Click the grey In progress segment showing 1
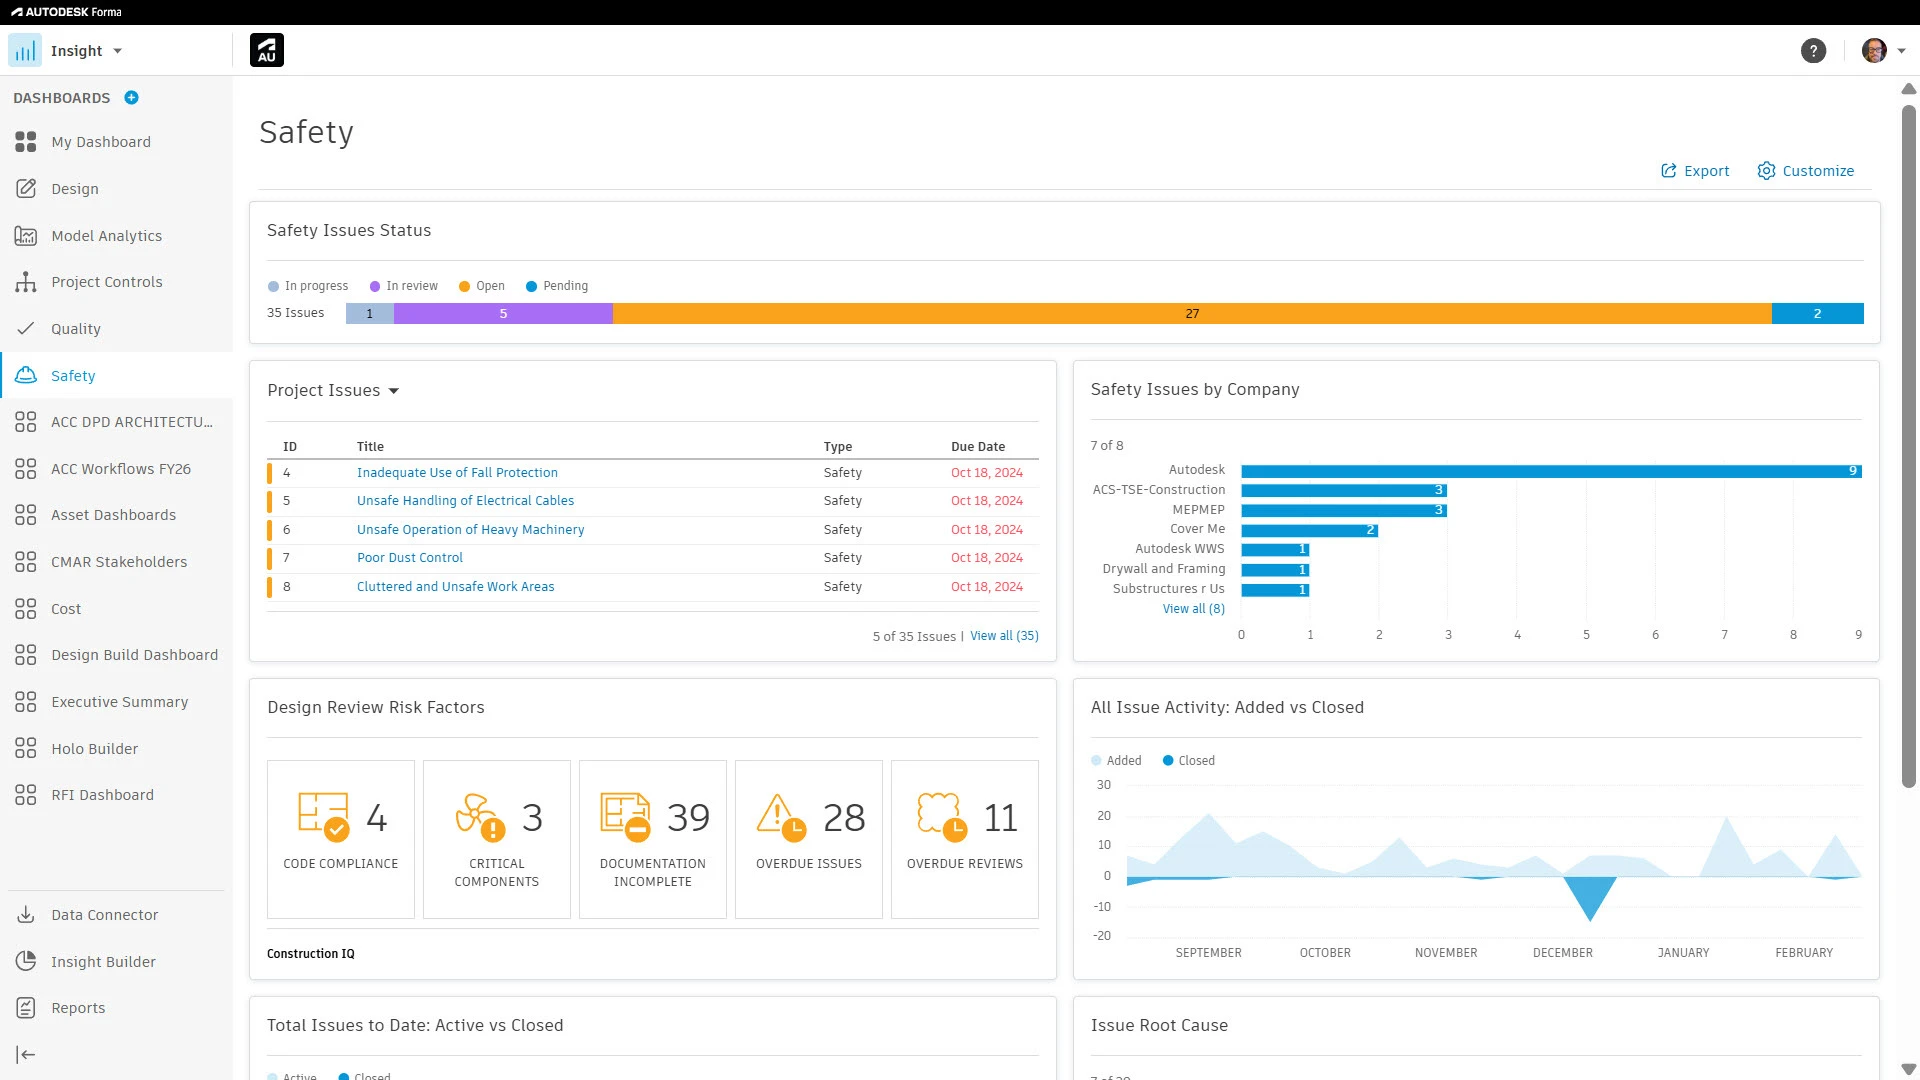The width and height of the screenshot is (1920, 1080). (369, 314)
